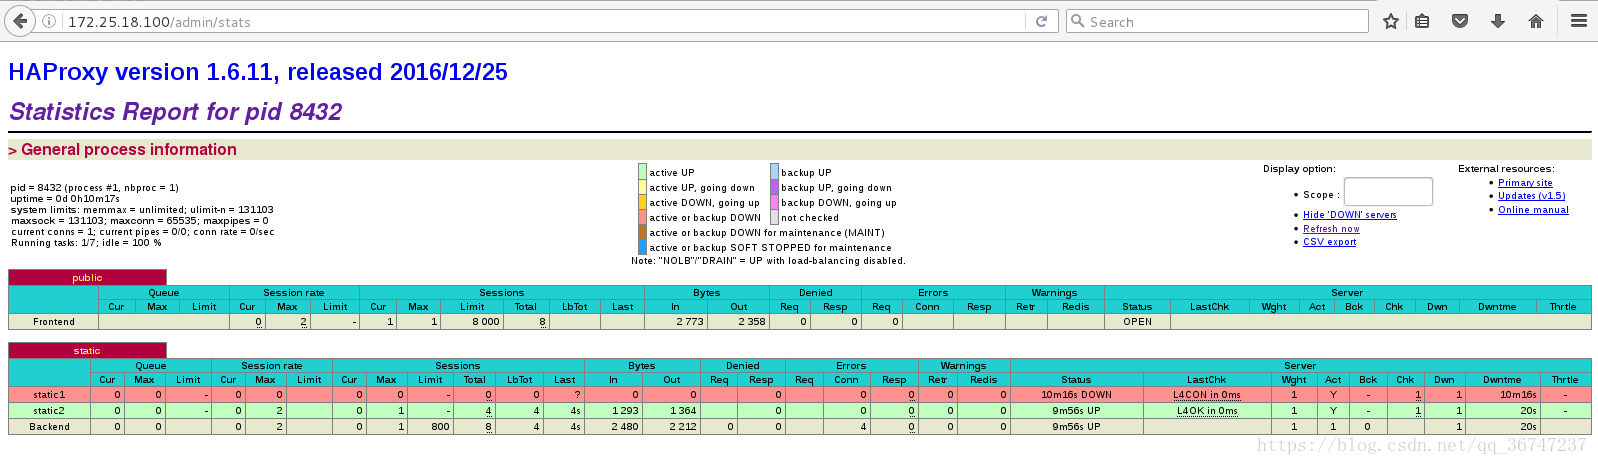Open the downloads arrow icon
Viewport: 1598px width, 465px height.
click(1498, 21)
